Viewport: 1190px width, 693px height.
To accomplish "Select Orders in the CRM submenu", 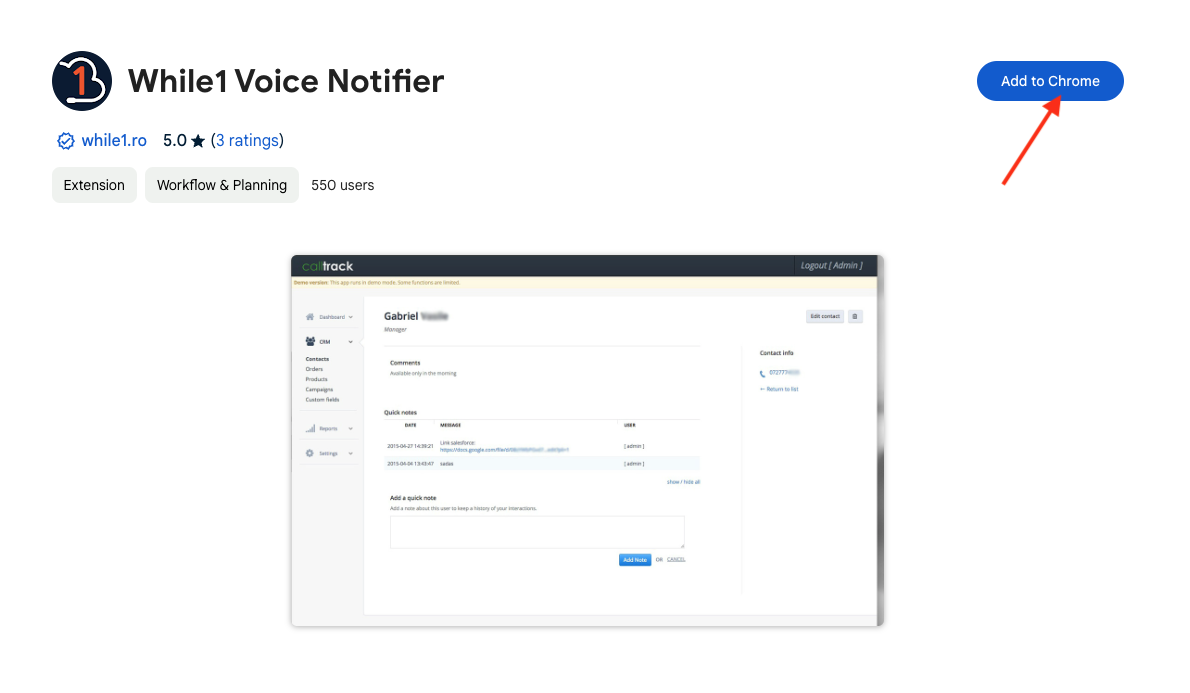I will tap(315, 369).
